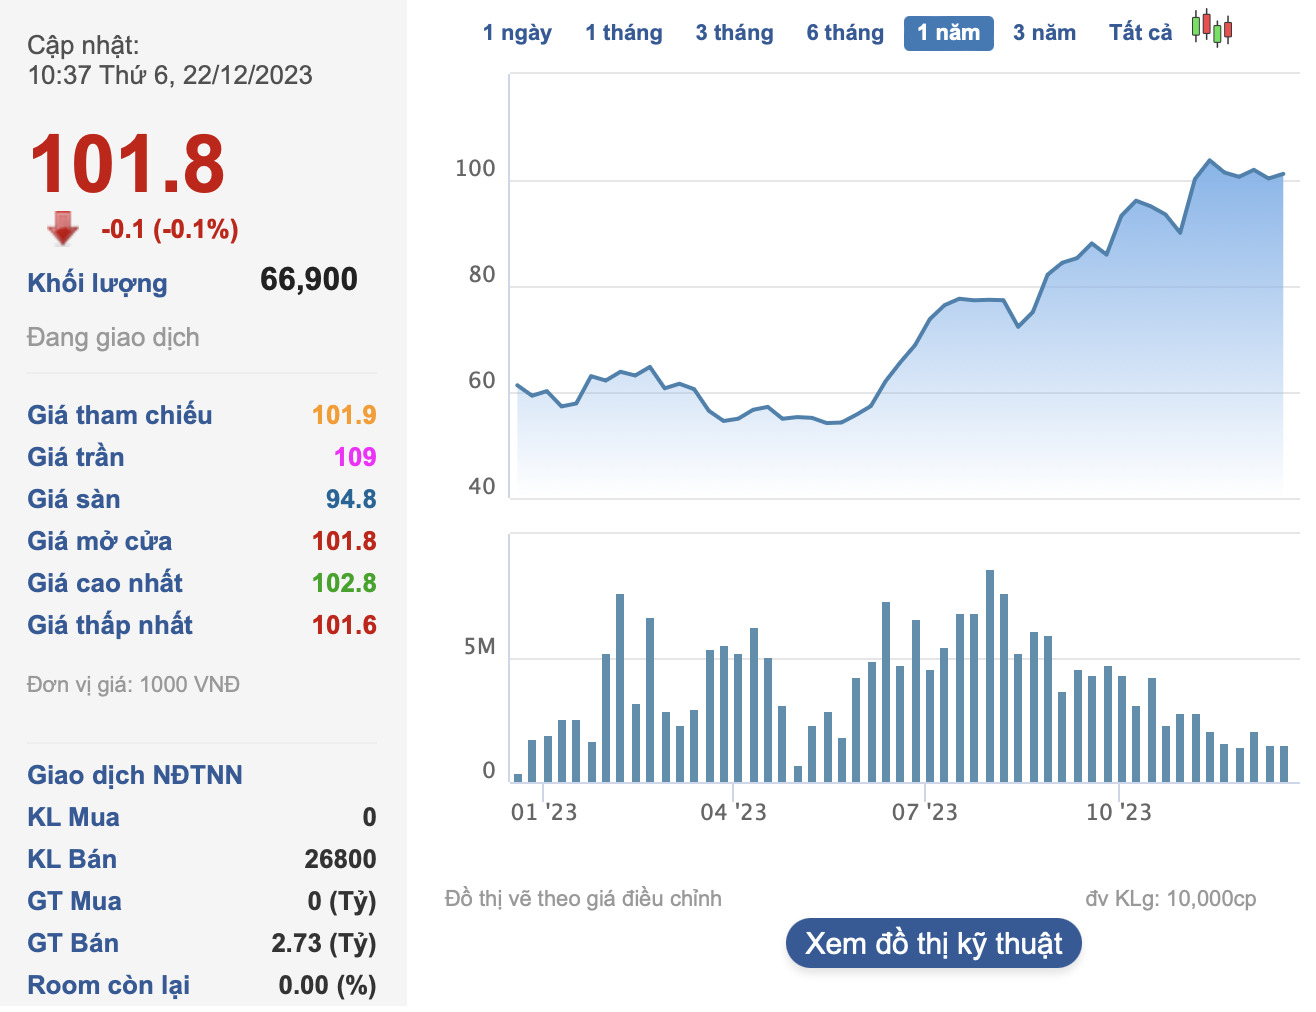Click the price line peak above 100
1316x1012 pixels.
[1210, 160]
